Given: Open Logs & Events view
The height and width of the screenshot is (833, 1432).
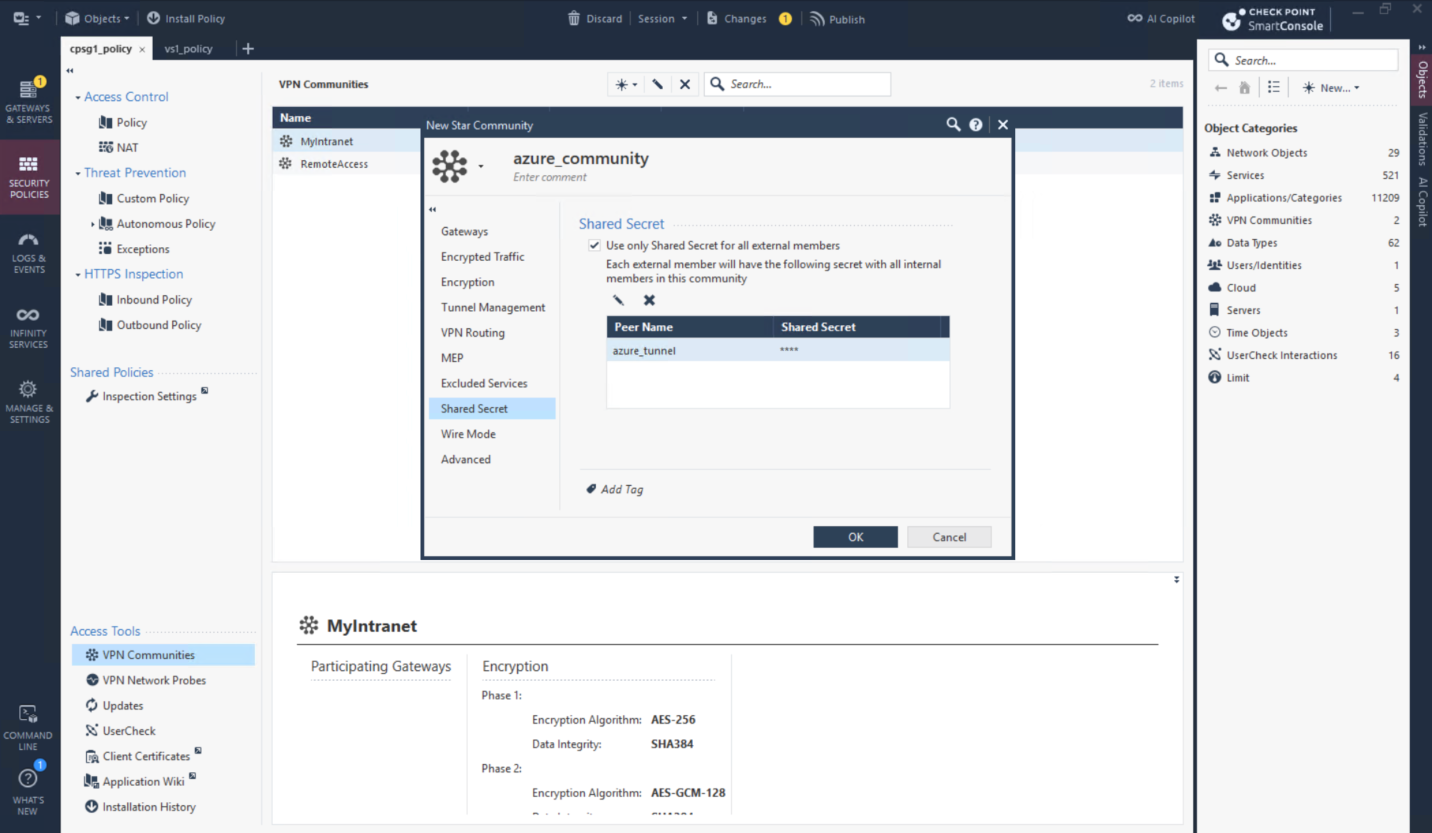Looking at the screenshot, I should [x=28, y=253].
